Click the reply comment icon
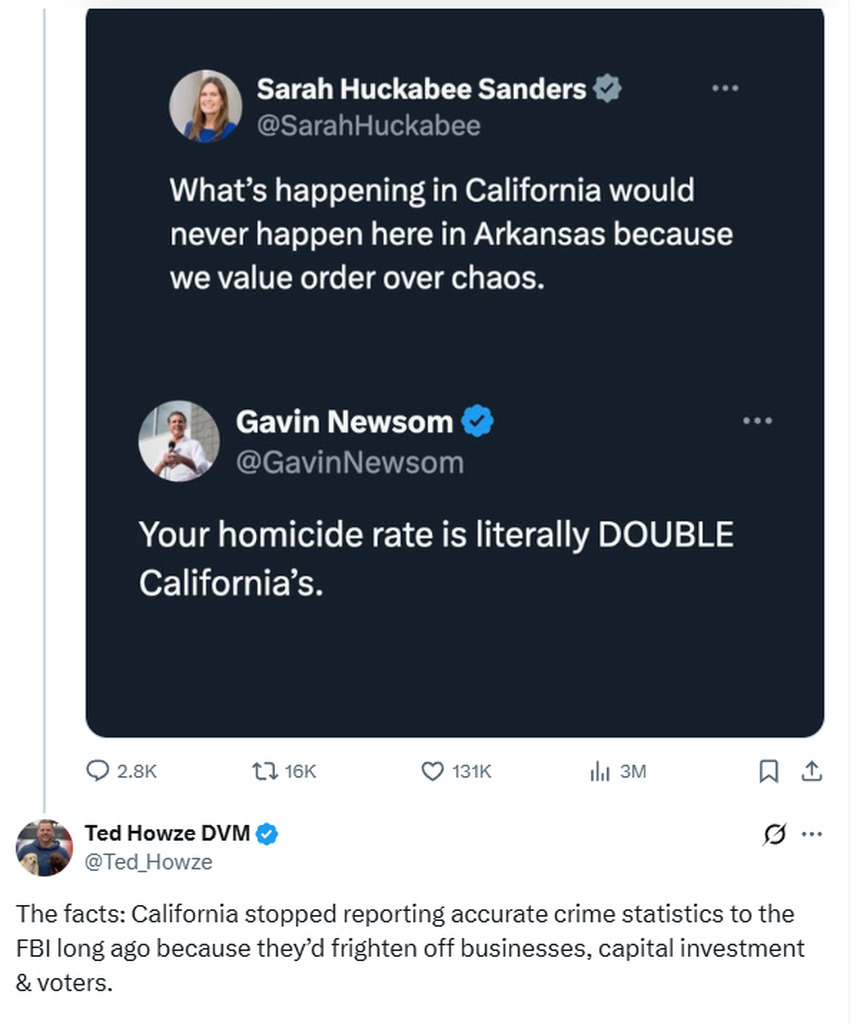Image resolution: width=860 pixels, height=1024 pixels. click(98, 771)
